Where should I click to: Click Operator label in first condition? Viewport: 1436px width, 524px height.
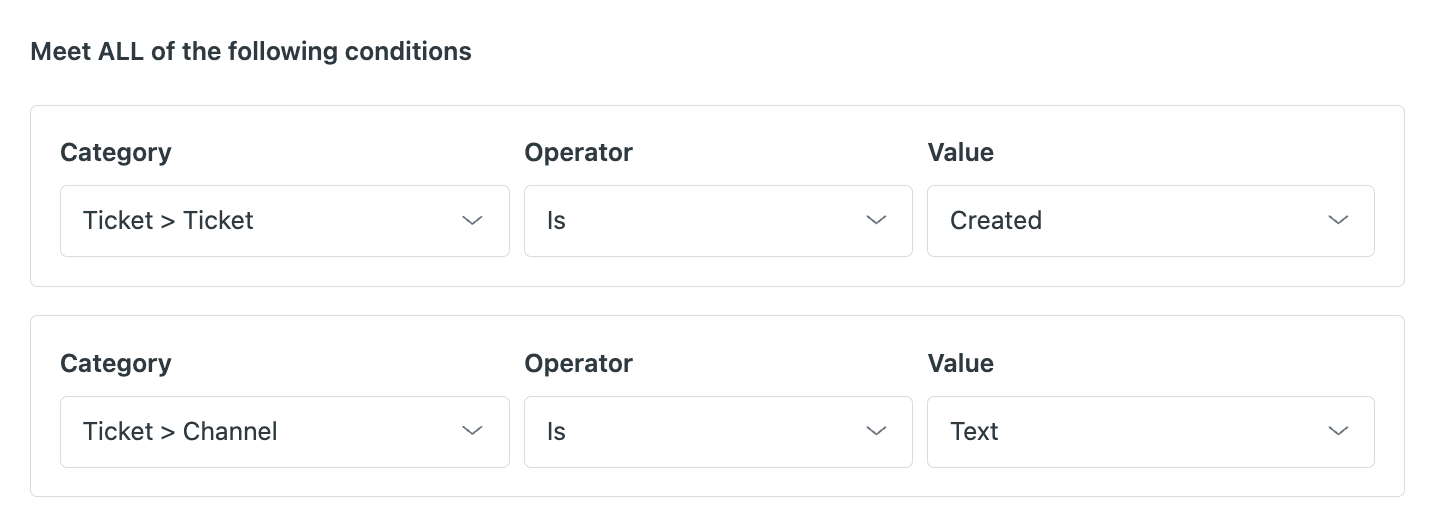(x=579, y=152)
